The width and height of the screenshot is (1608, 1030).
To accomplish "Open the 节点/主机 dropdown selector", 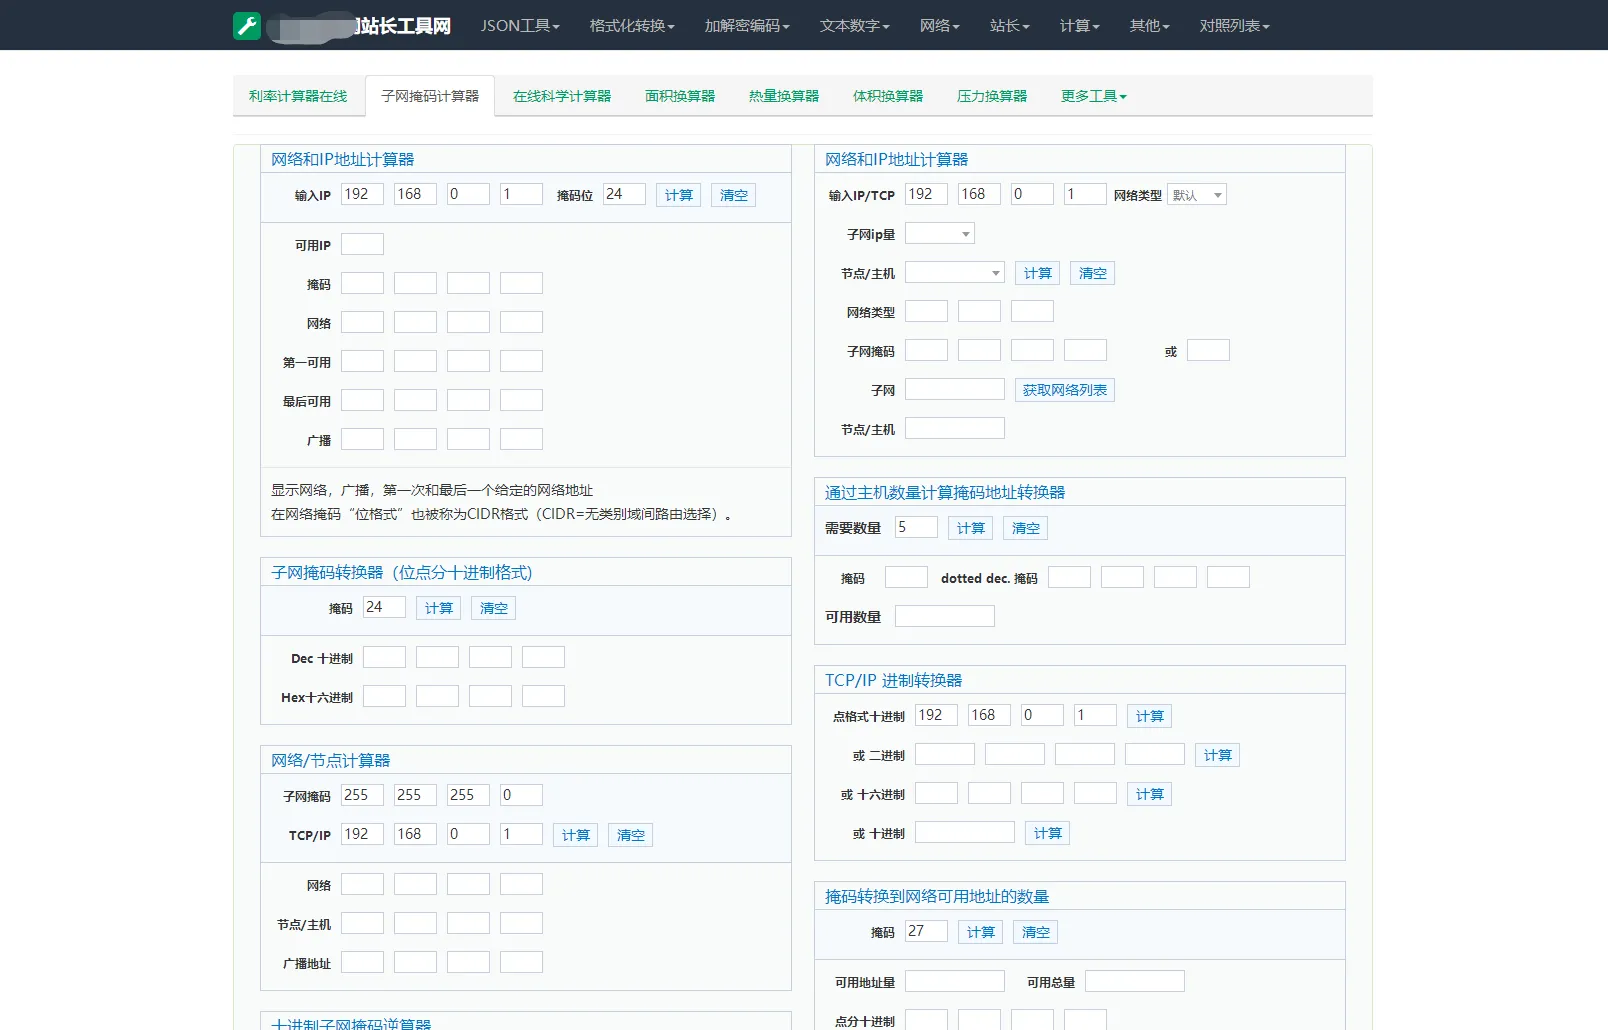I will 955,273.
